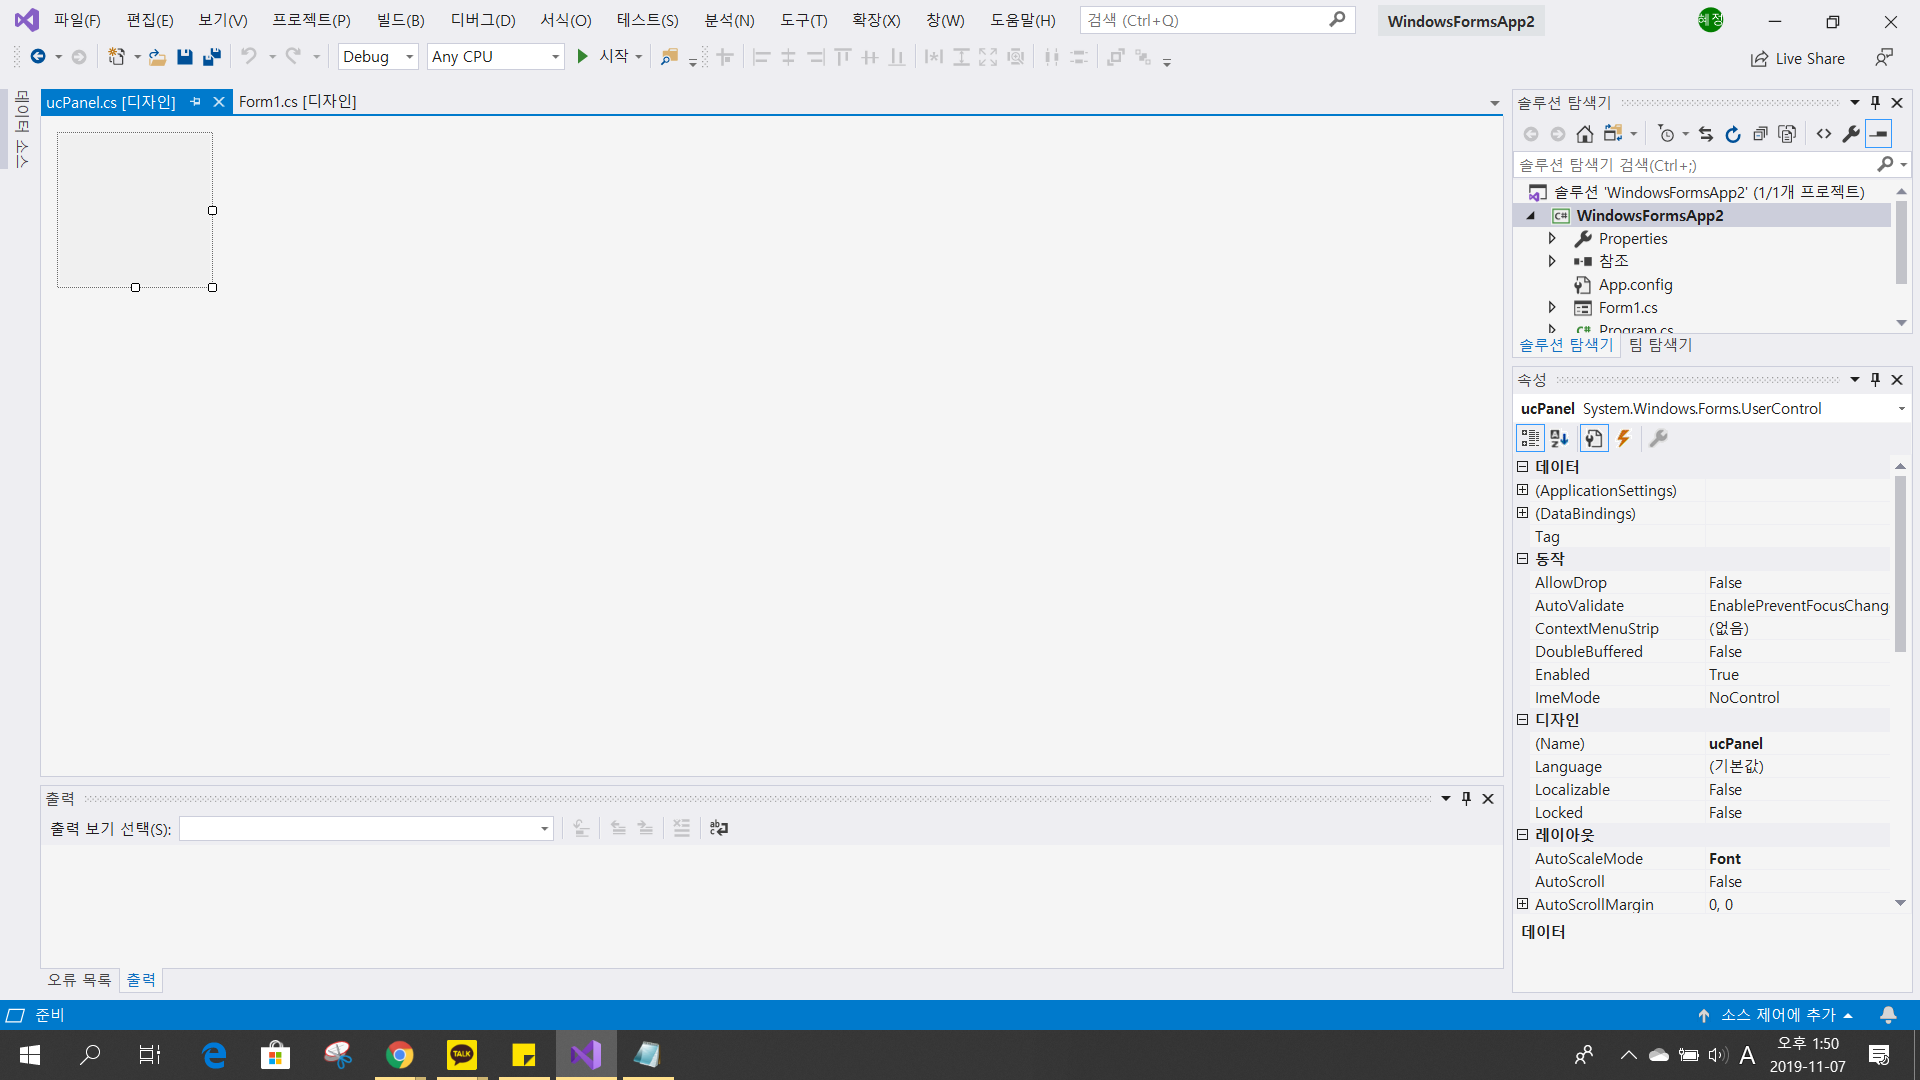Click the Alphabetical sort icon in Properties
Image resolution: width=1920 pixels, height=1080 pixels.
pyautogui.click(x=1559, y=438)
